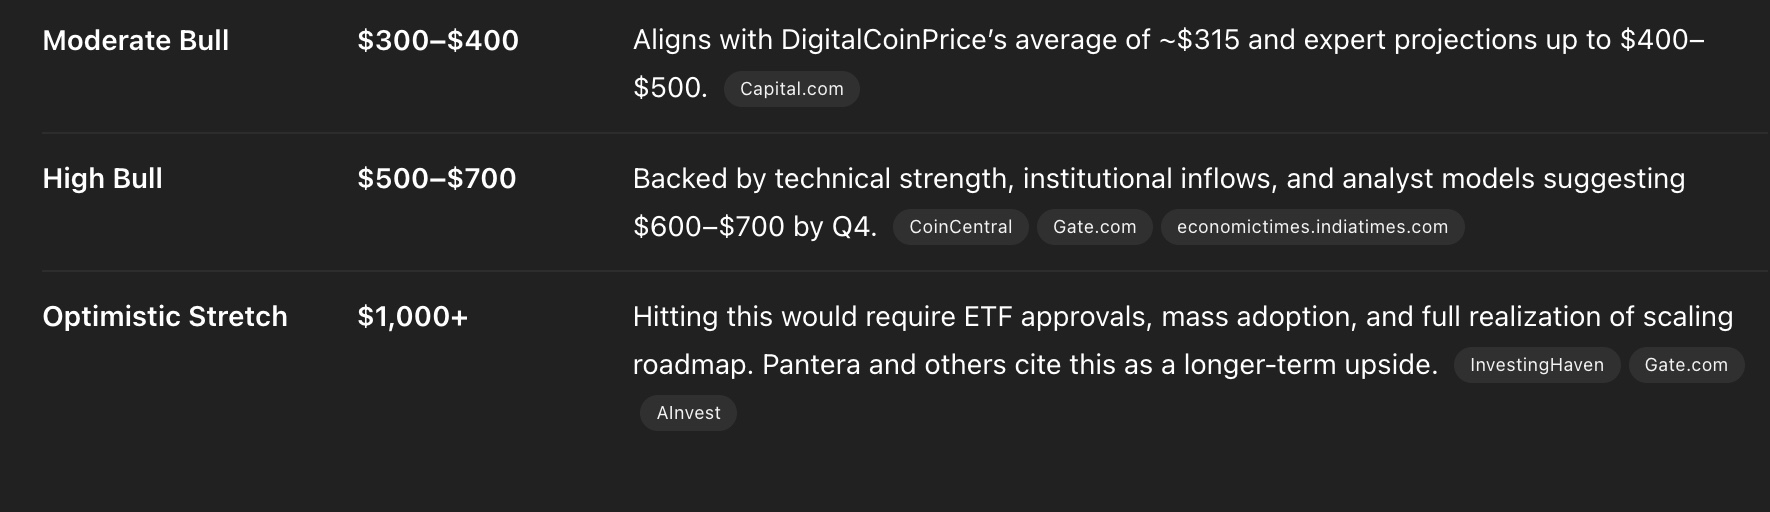Open Gate.com citation in Optimistic Stretch row

(1685, 365)
